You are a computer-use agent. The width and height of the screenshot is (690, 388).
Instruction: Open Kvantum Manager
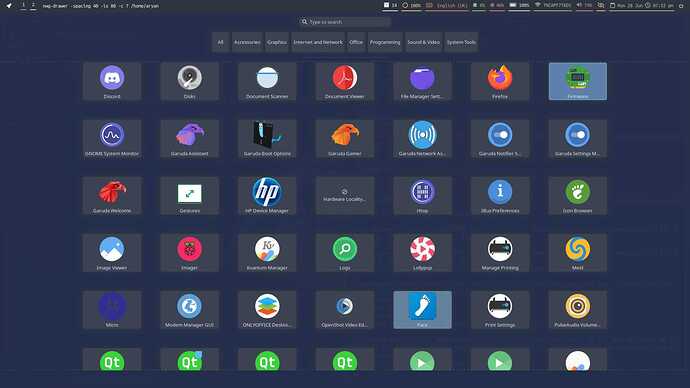click(x=267, y=253)
